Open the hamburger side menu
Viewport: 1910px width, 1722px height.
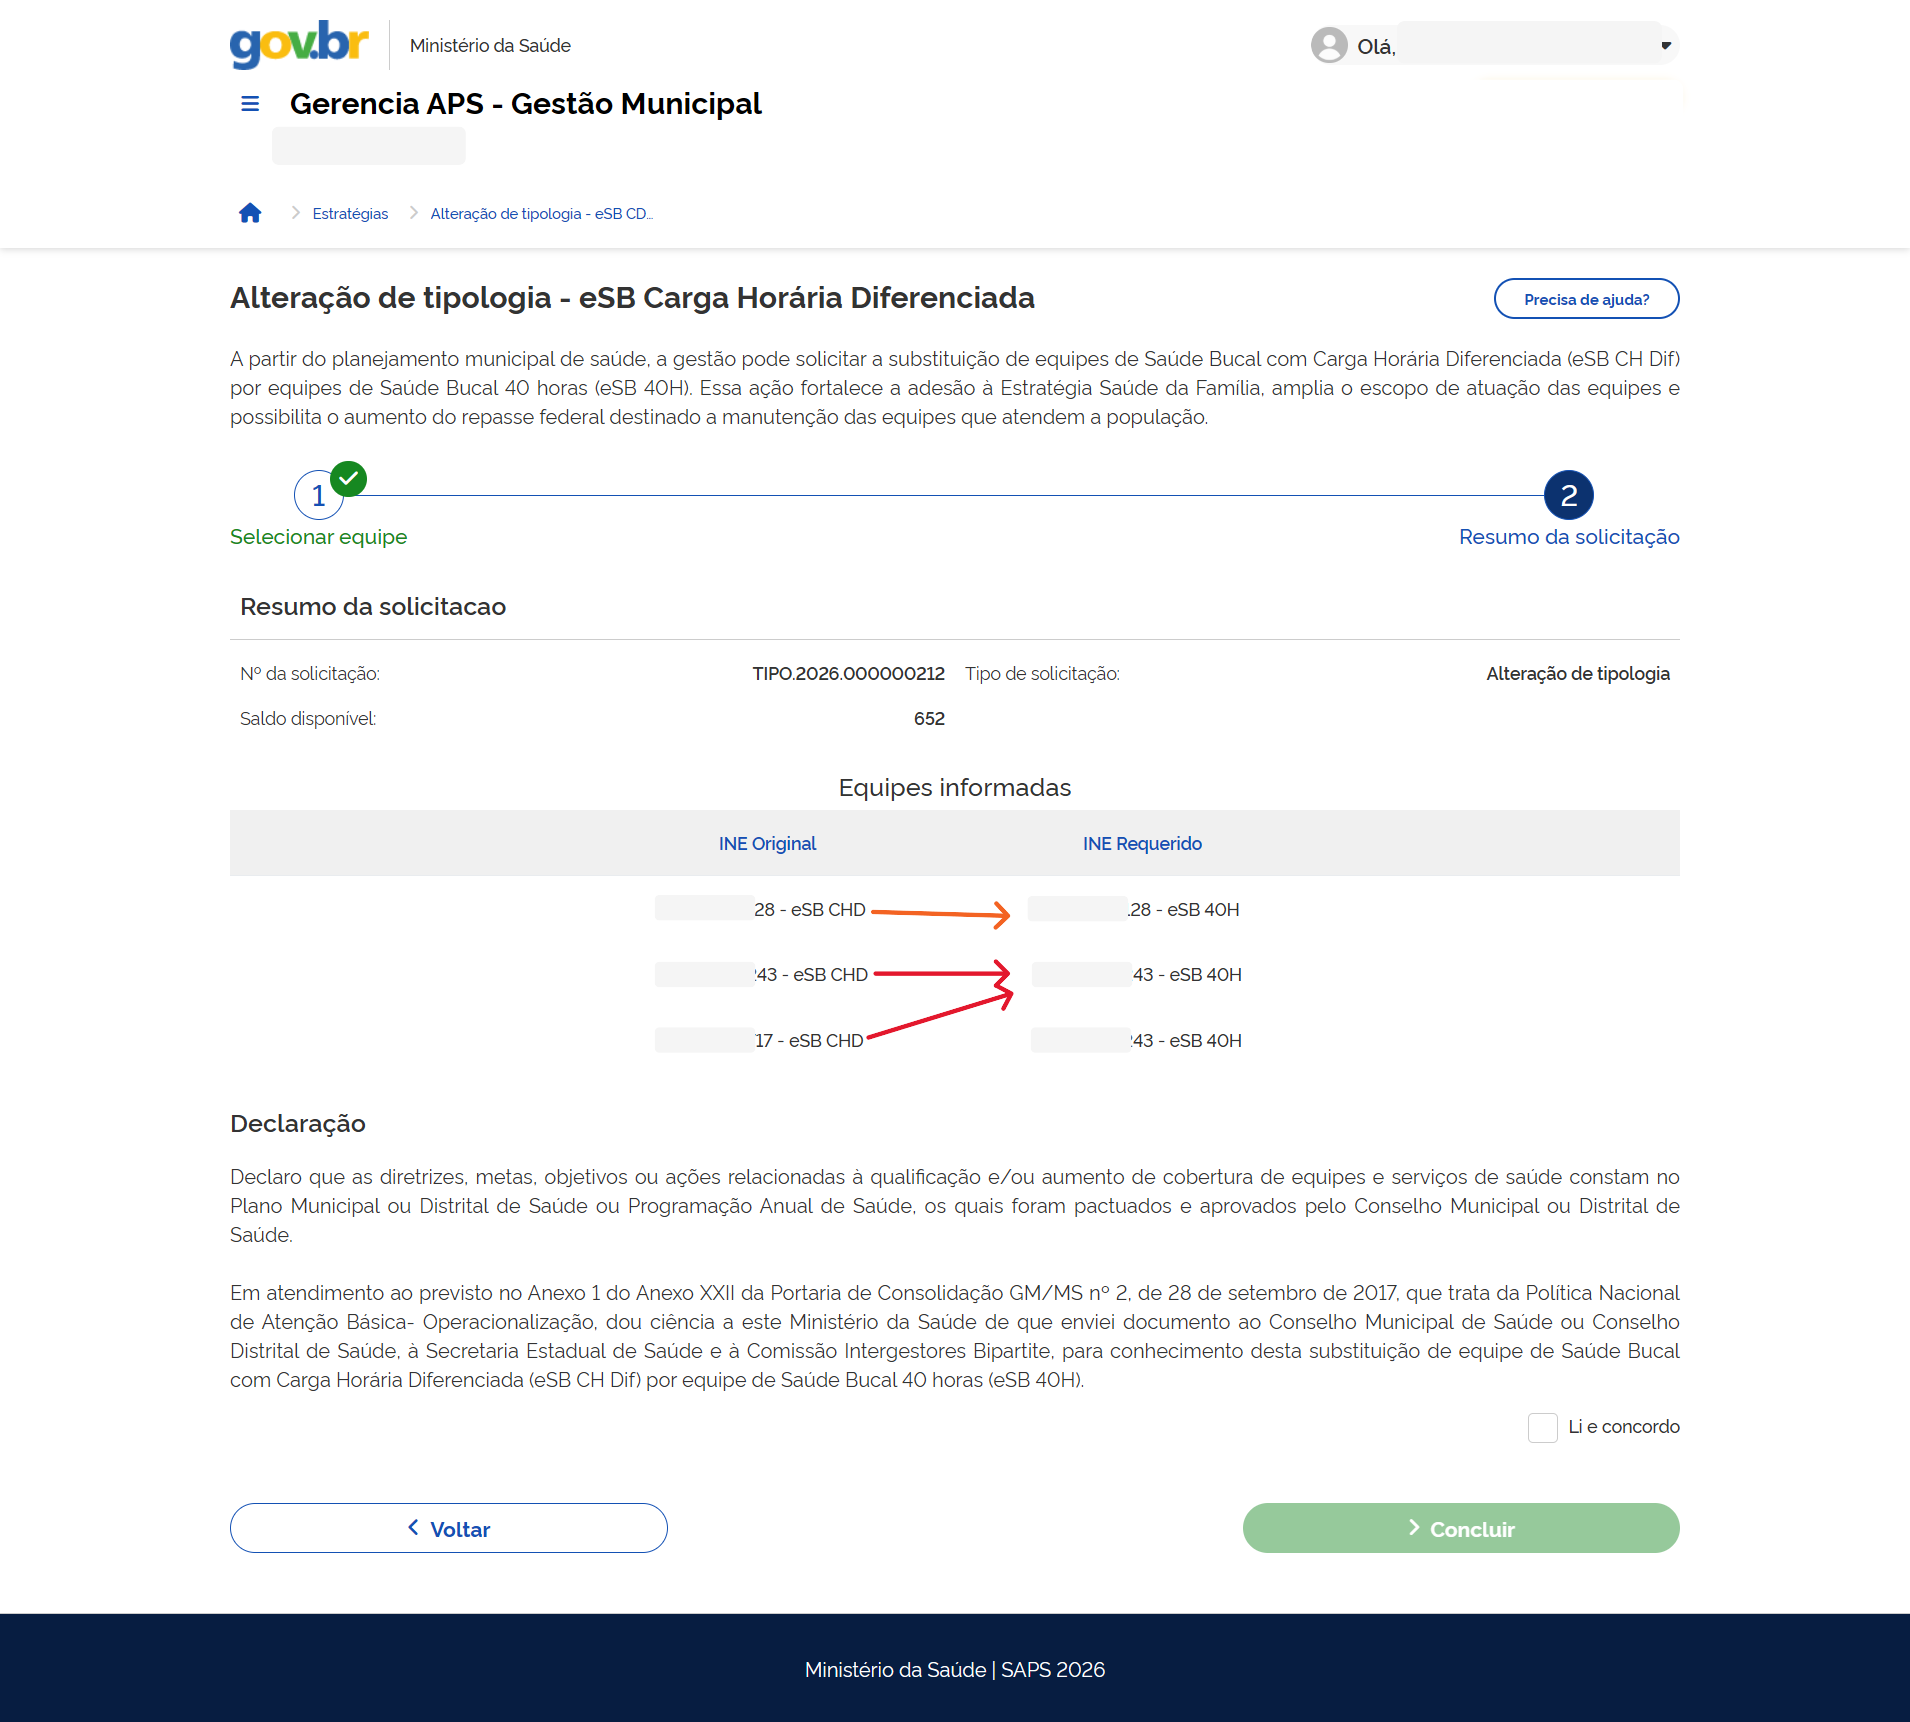pyautogui.click(x=250, y=104)
